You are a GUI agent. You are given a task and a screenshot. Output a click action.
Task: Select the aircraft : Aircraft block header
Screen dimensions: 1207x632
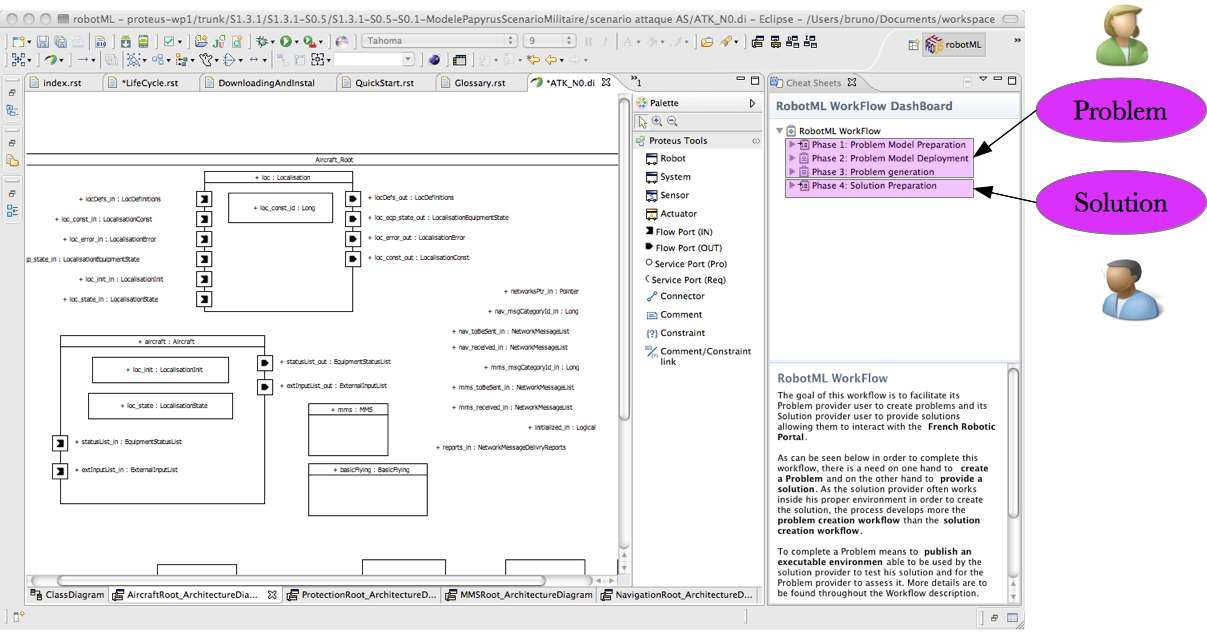(x=162, y=341)
